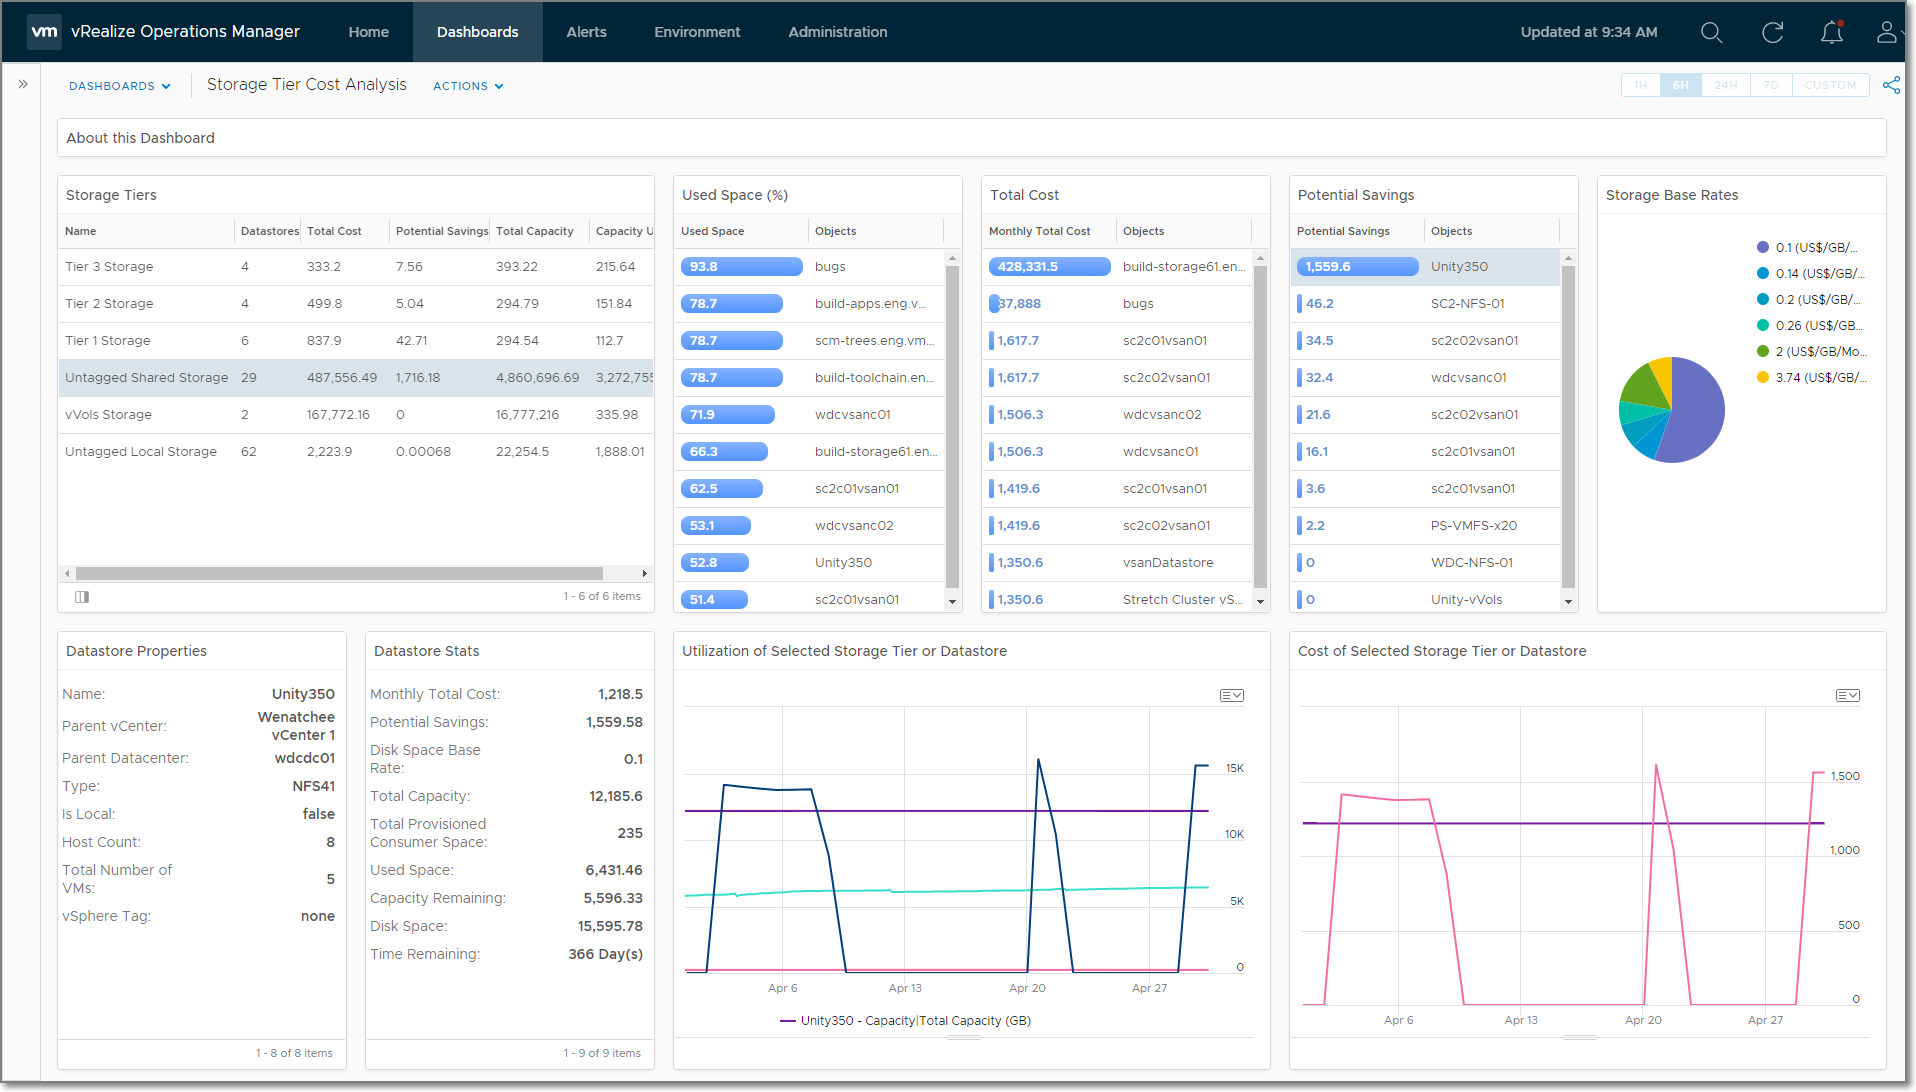Toggle column chooser icon in Storage Tiers
This screenshot has width=1916, height=1092.
click(82, 597)
